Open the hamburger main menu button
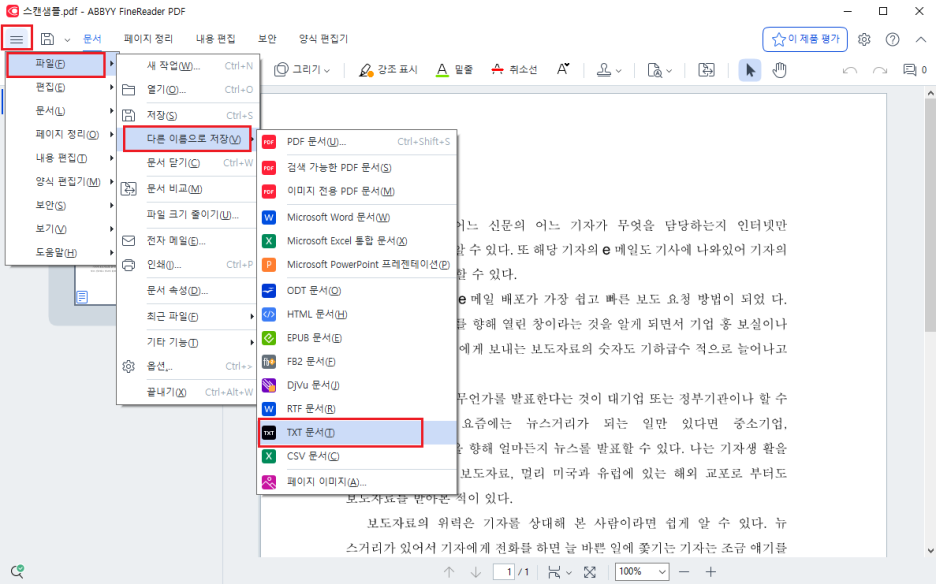 pyautogui.click(x=17, y=39)
